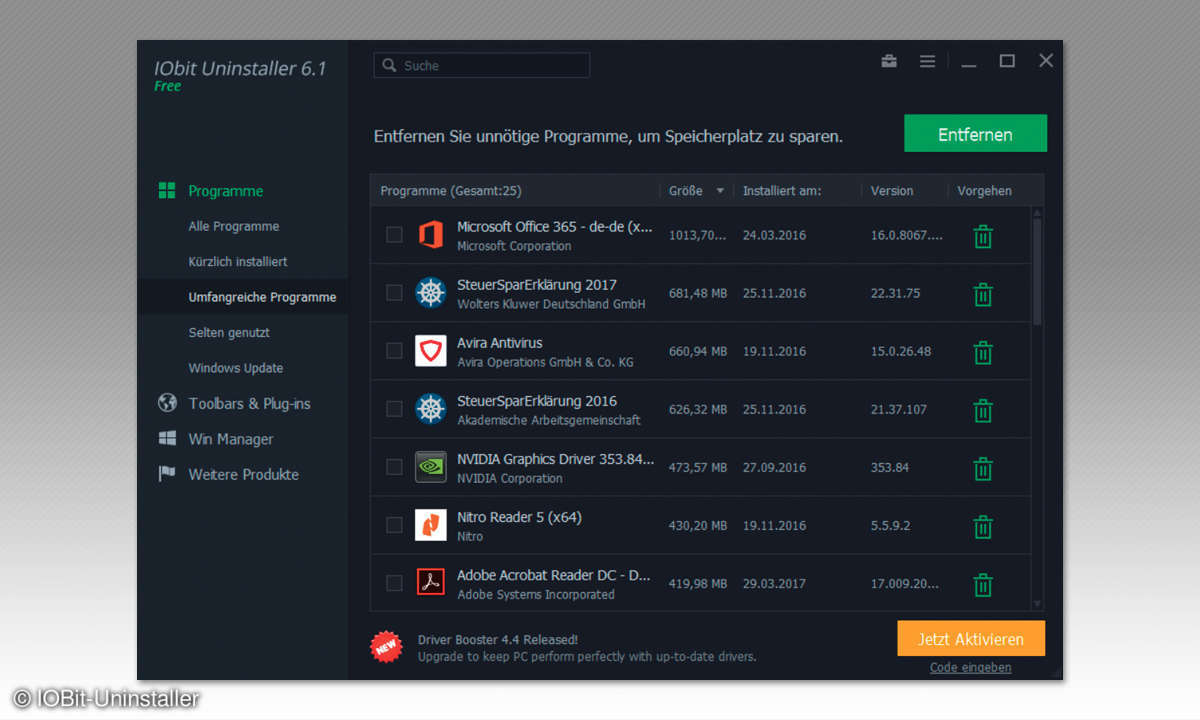Click the Avira Antivirus app icon
This screenshot has height=720, width=1200.
pyautogui.click(x=431, y=351)
